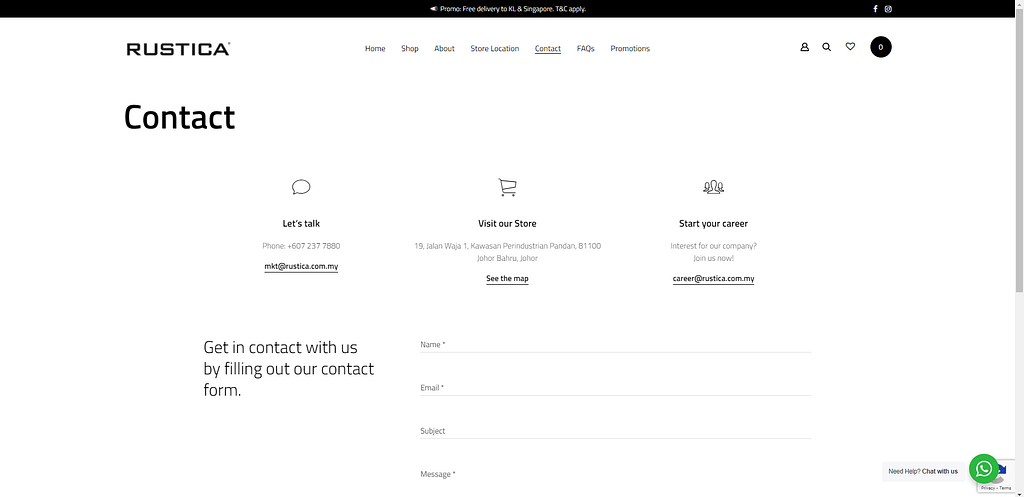Go to the Home menu item
Viewport: 1024px width, 497px height.
(x=375, y=49)
